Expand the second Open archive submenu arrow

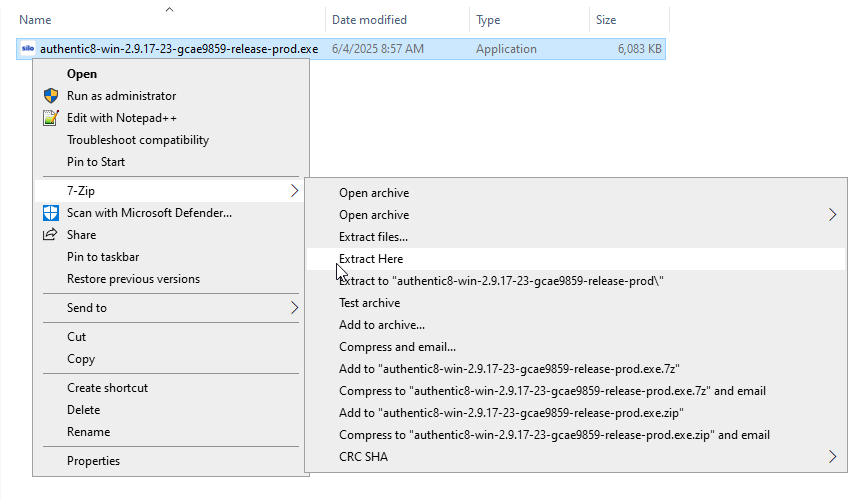coord(832,215)
